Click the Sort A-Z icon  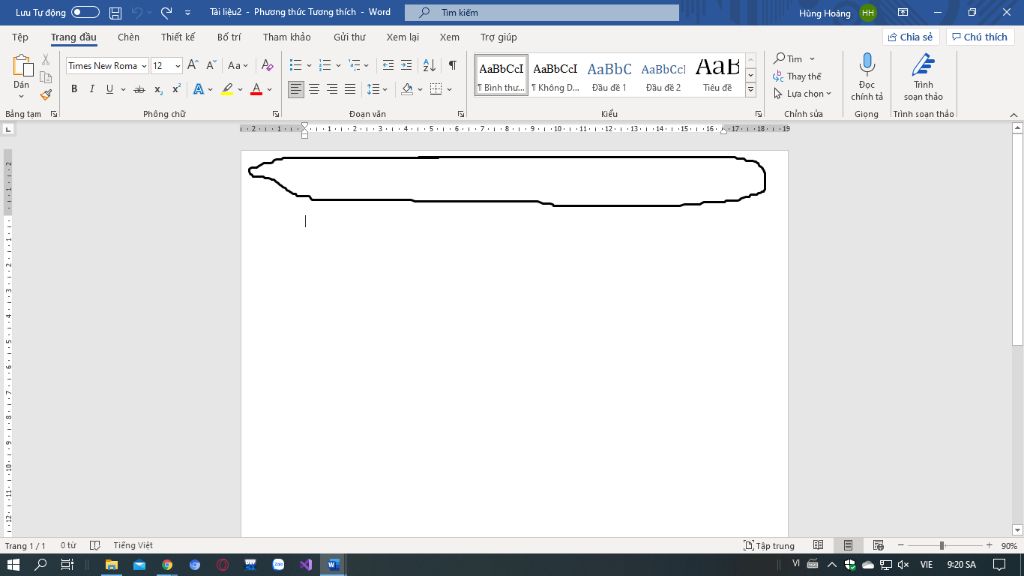coord(429,65)
